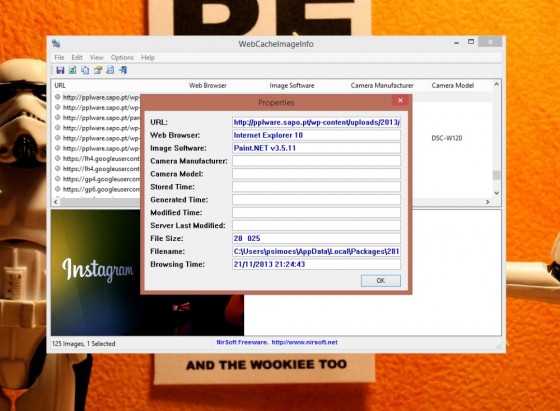
Task: Click the Copy Selected Items toolbar icon
Action: tap(85, 70)
